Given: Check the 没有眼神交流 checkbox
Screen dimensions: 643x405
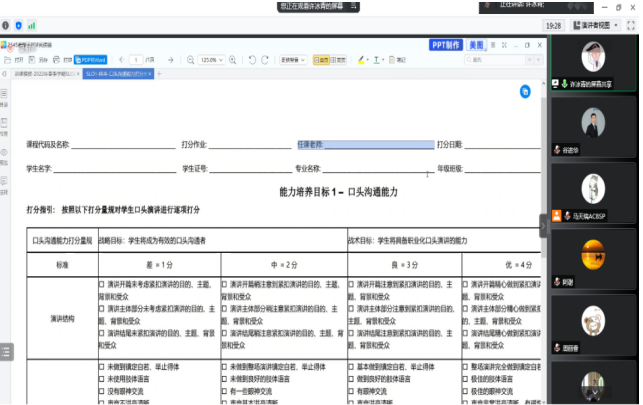Looking at the screenshot, I should [101, 391].
